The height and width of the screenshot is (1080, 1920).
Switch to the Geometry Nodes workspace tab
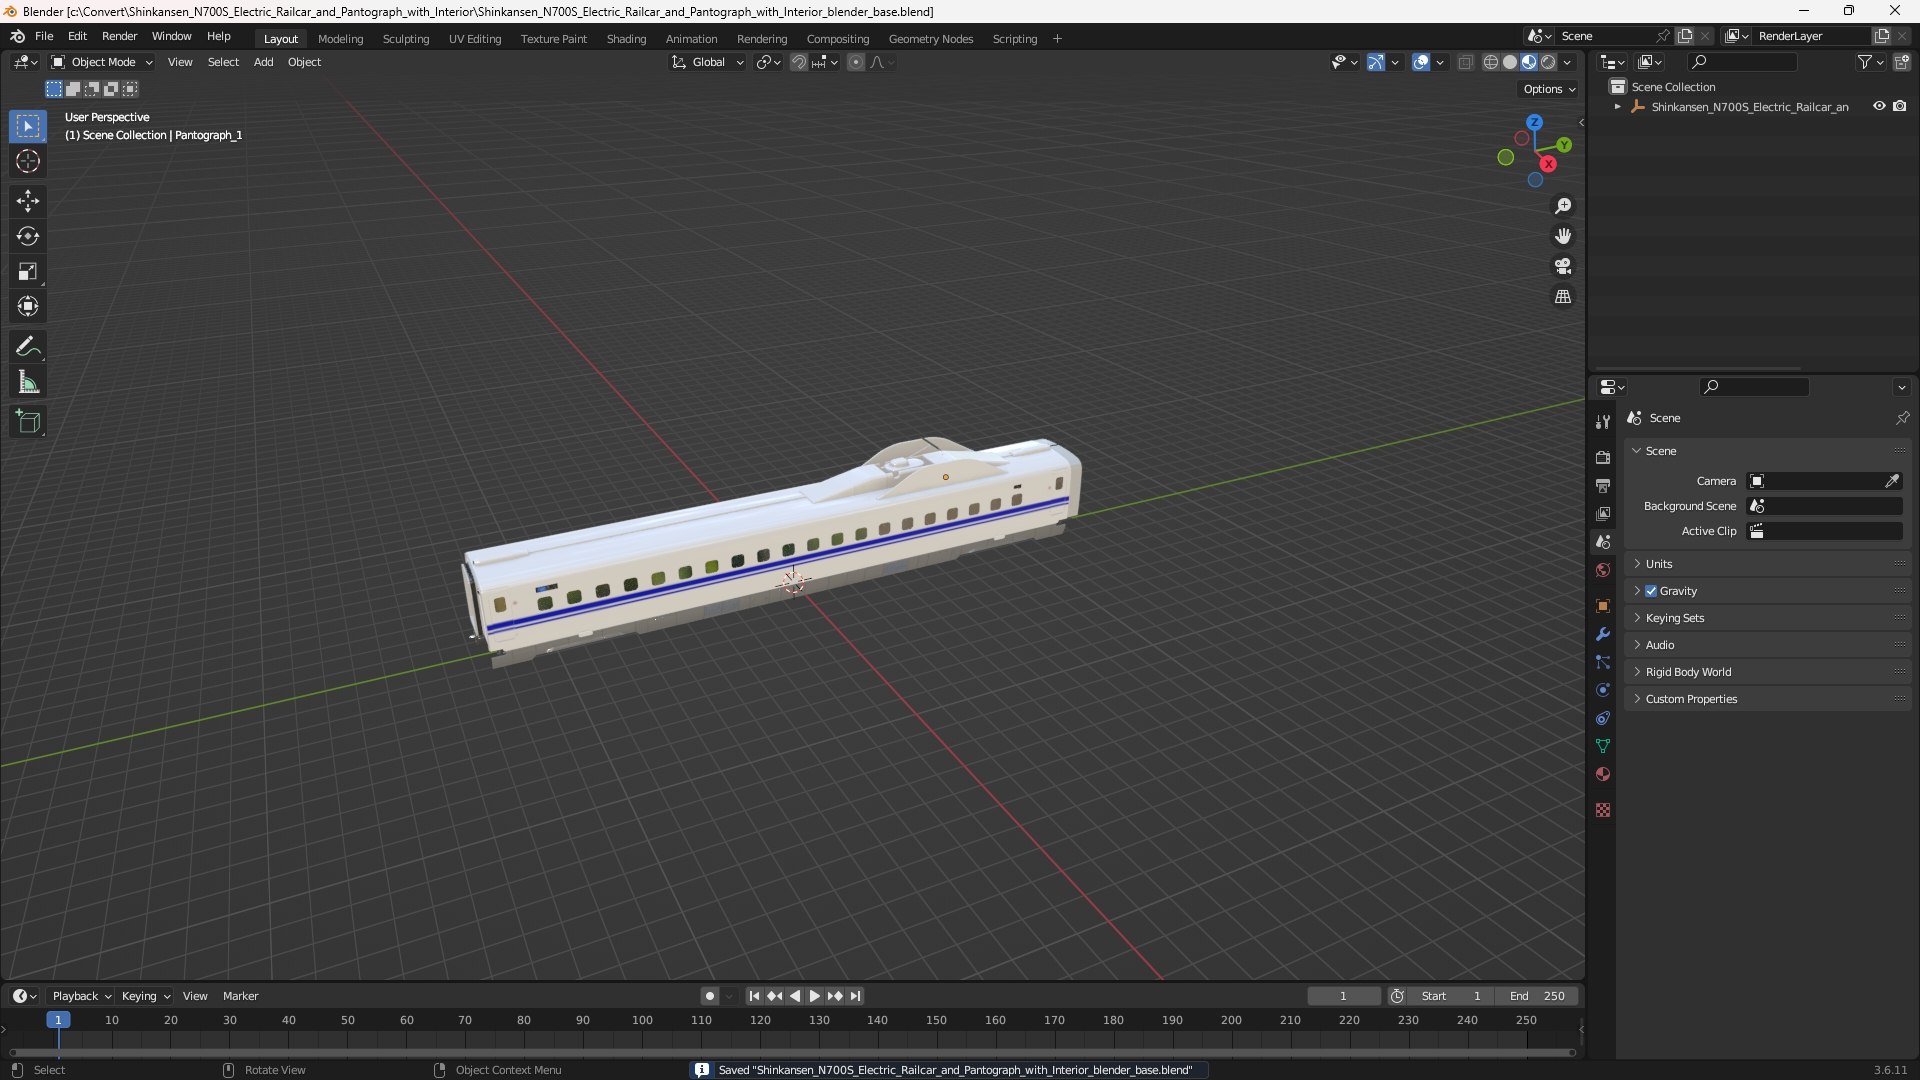coord(930,39)
